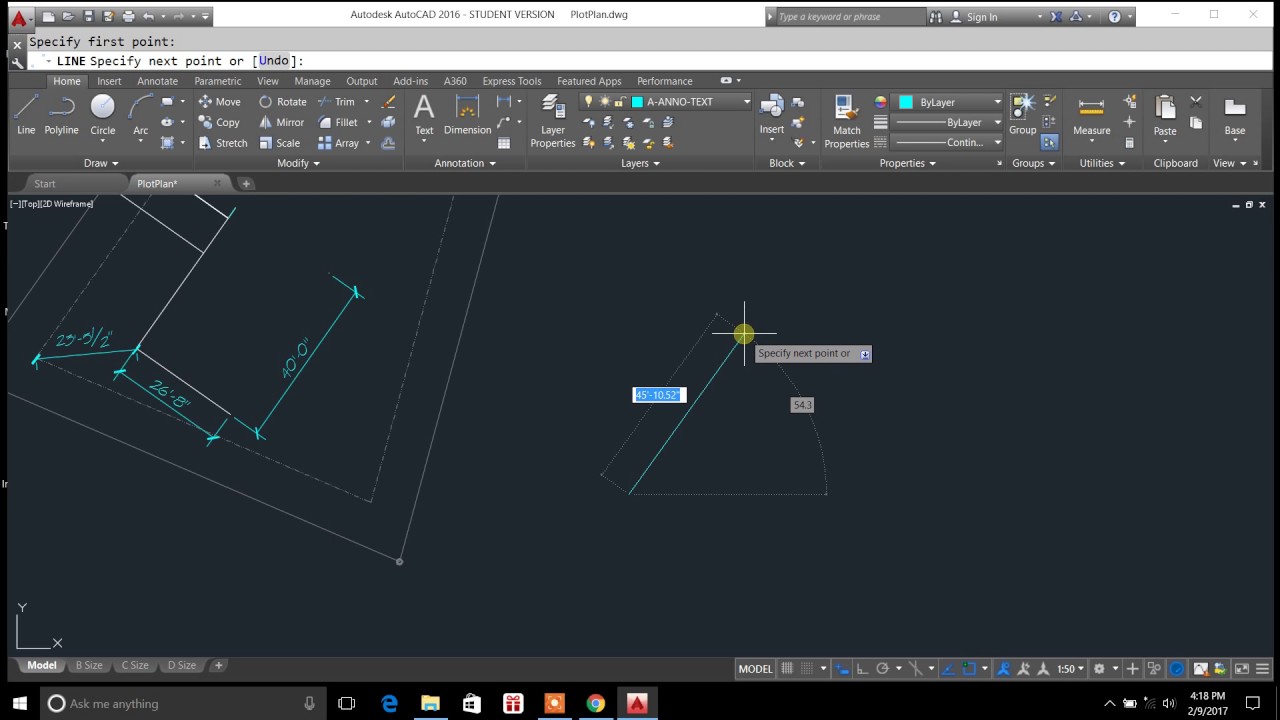Expand the Draw panel

click(101, 163)
